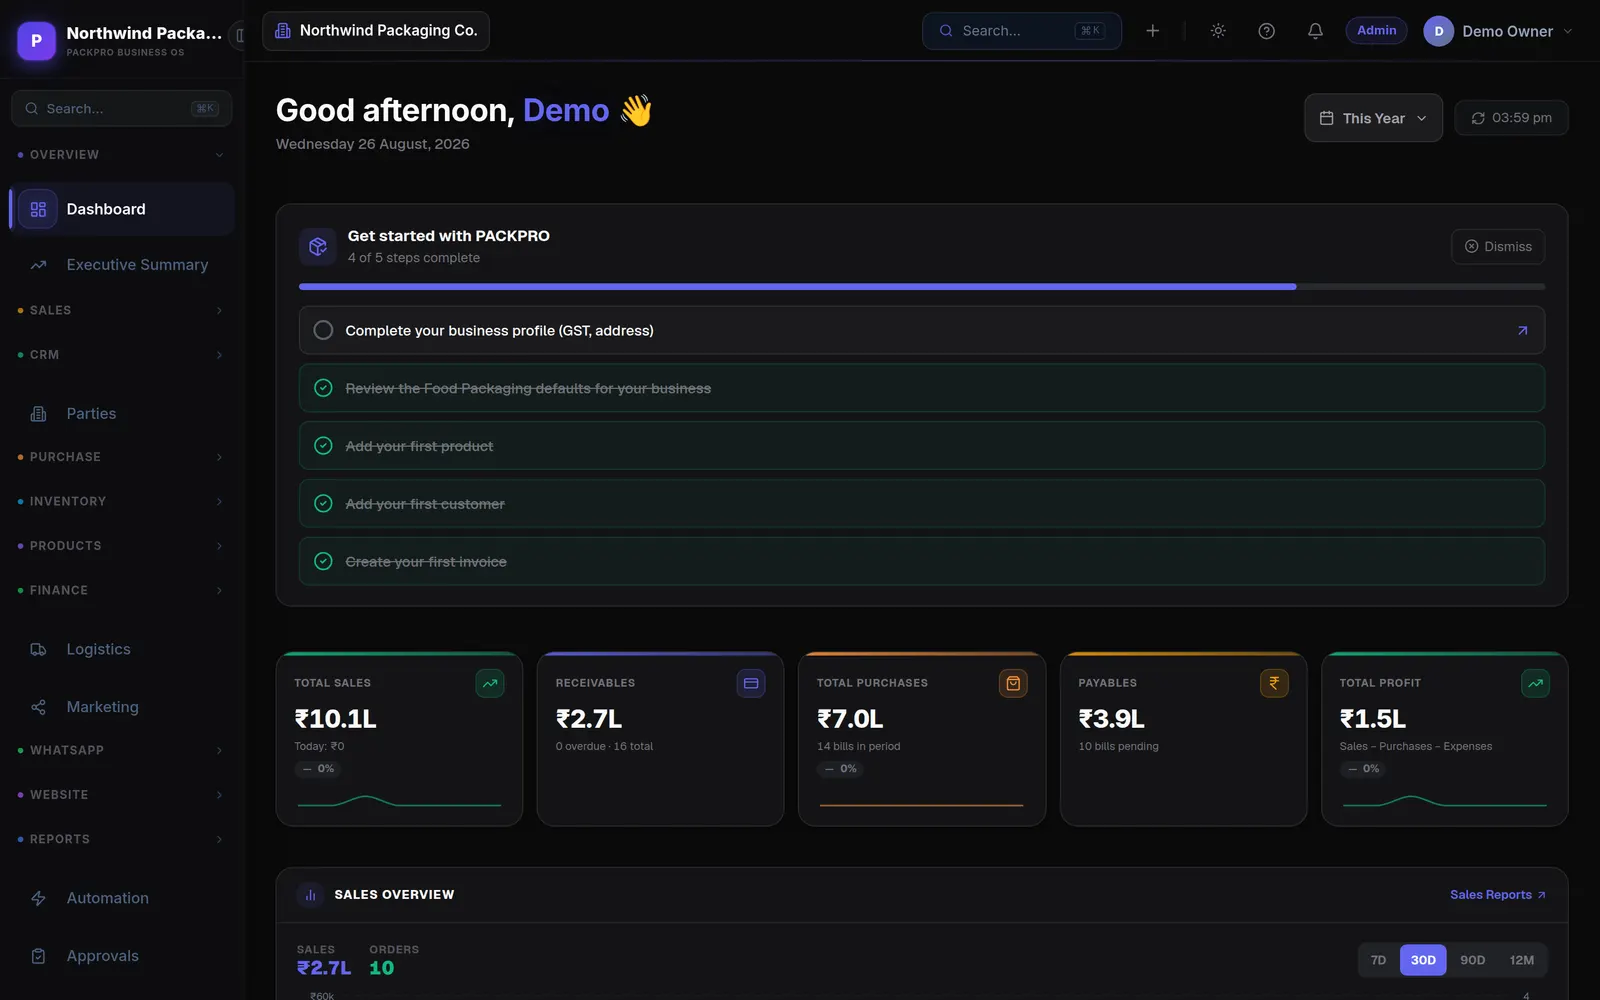Click the PACKPRO purple logo icon
1600x1000 pixels.
pos(37,41)
